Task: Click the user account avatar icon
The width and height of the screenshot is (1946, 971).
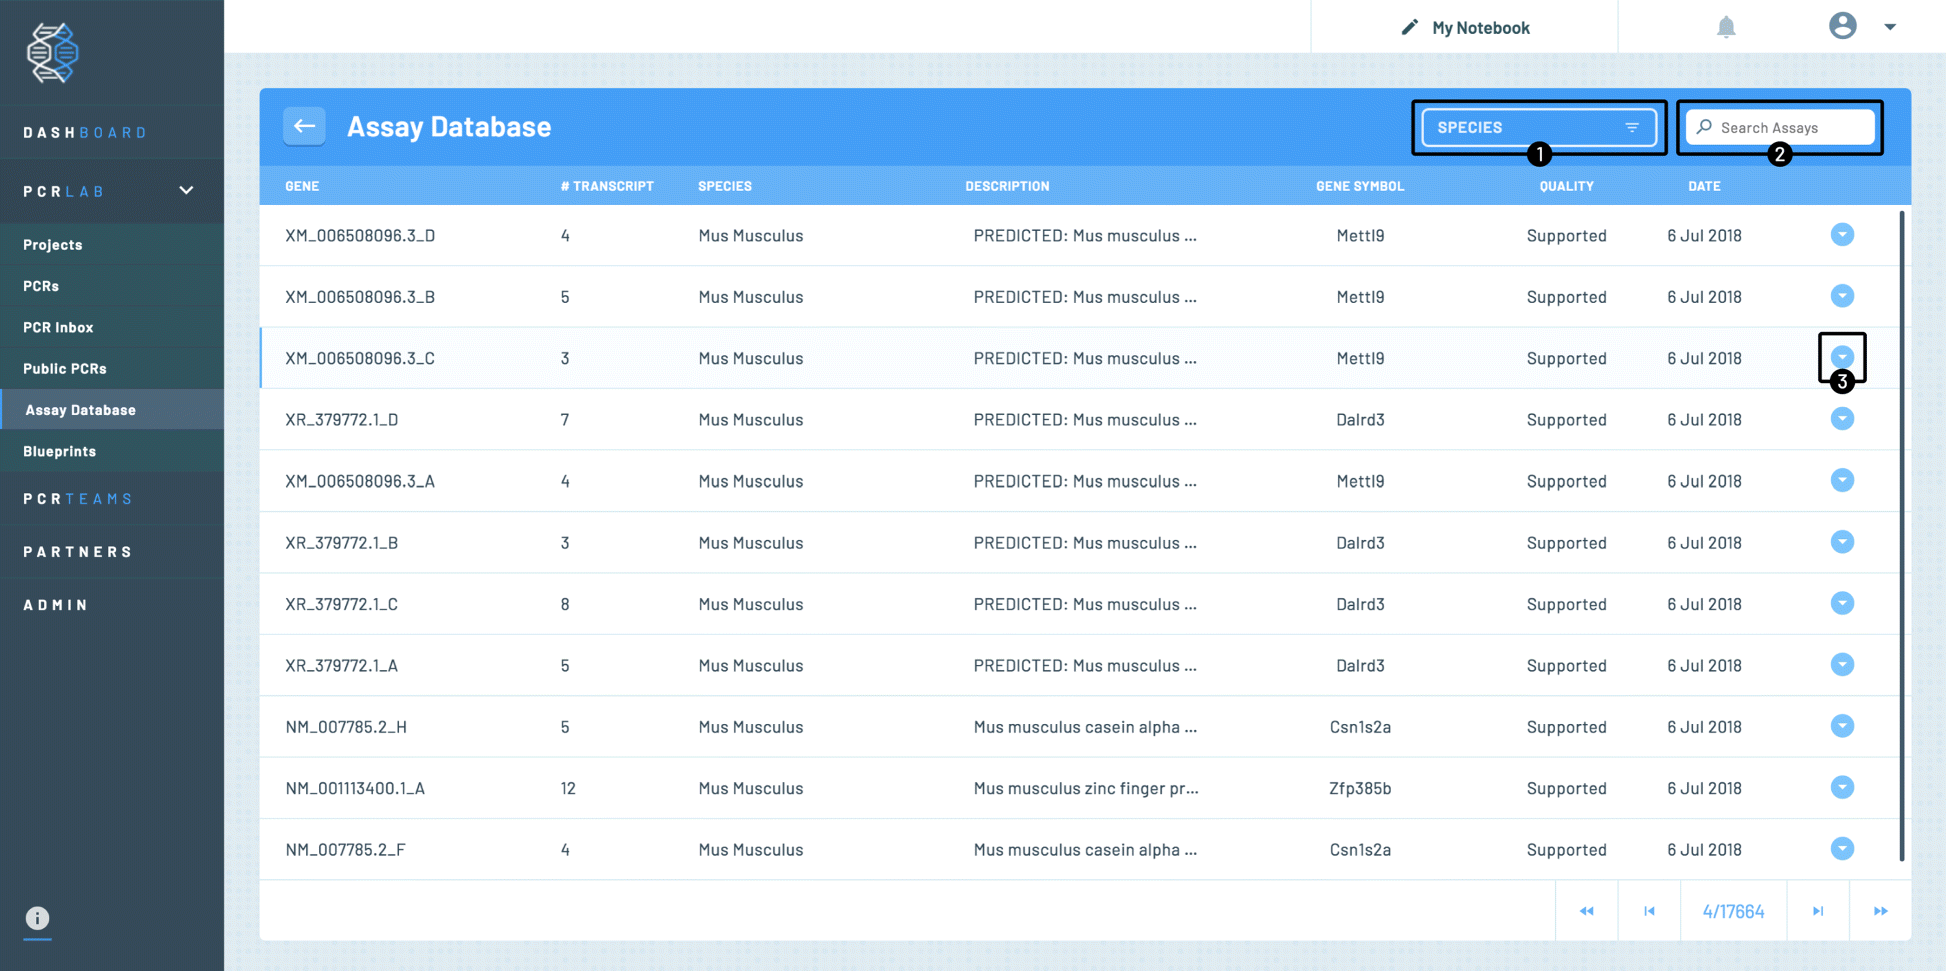Action: click(x=1842, y=26)
